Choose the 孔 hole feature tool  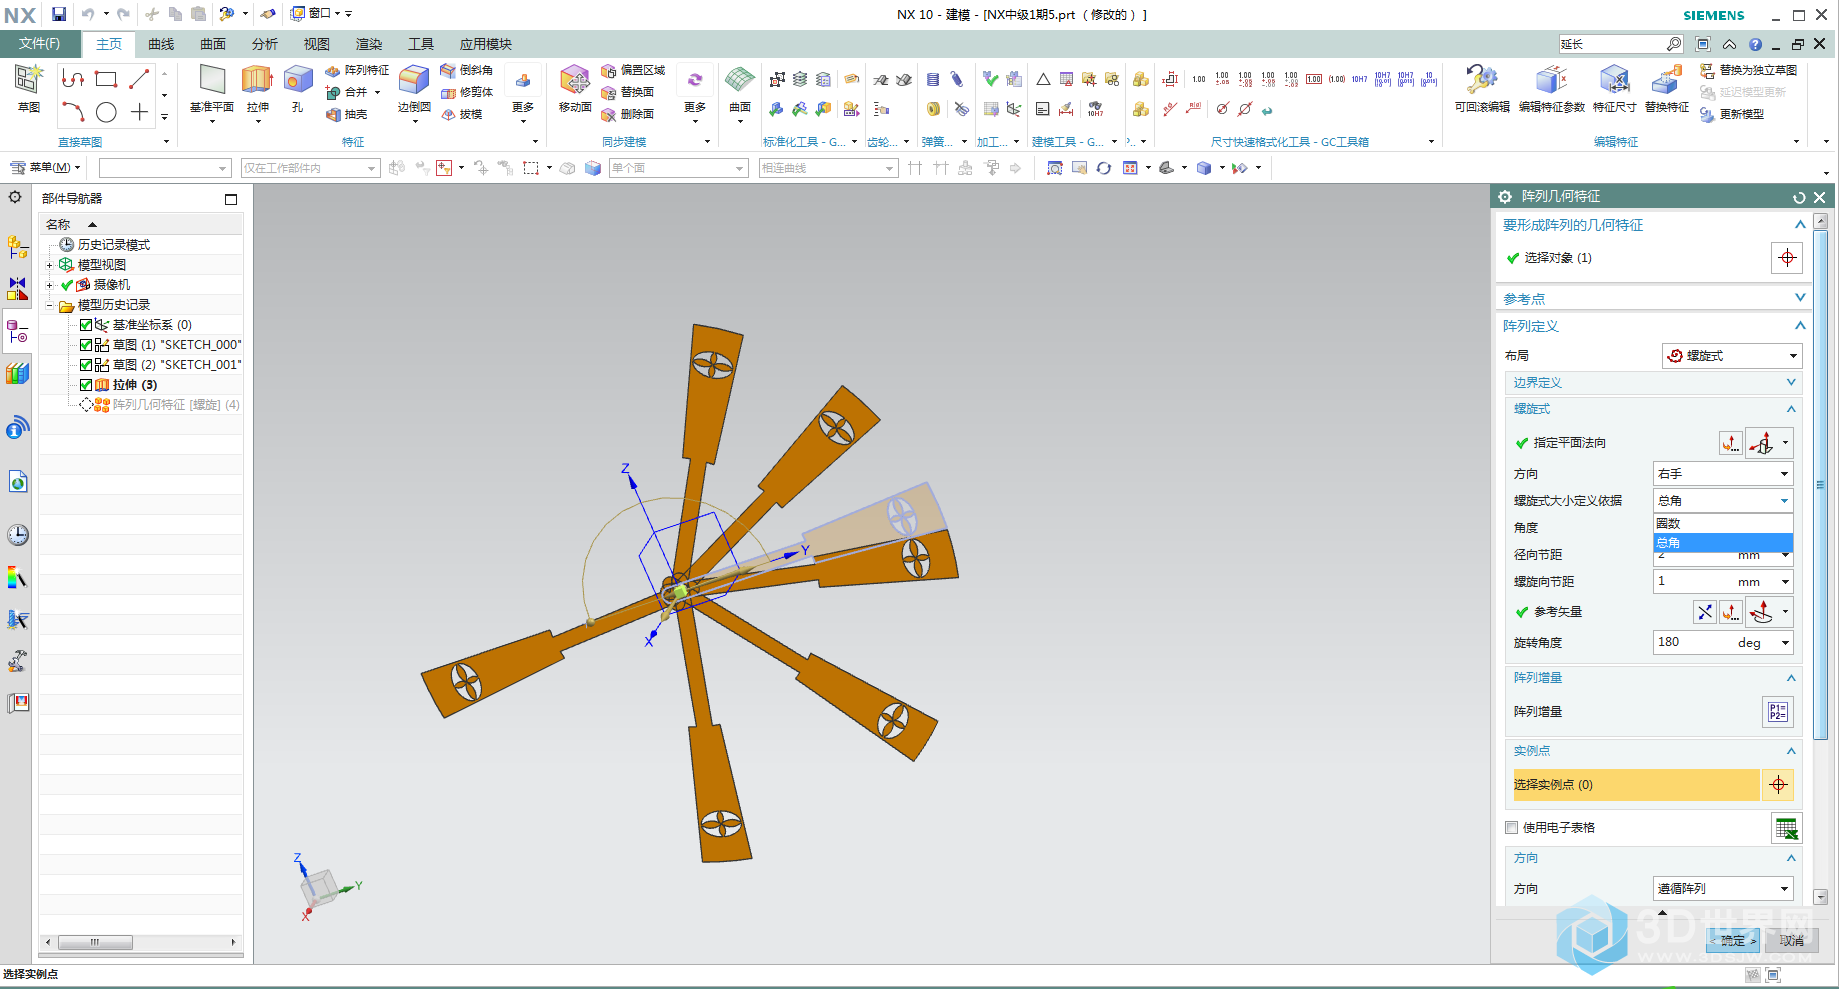tap(298, 88)
